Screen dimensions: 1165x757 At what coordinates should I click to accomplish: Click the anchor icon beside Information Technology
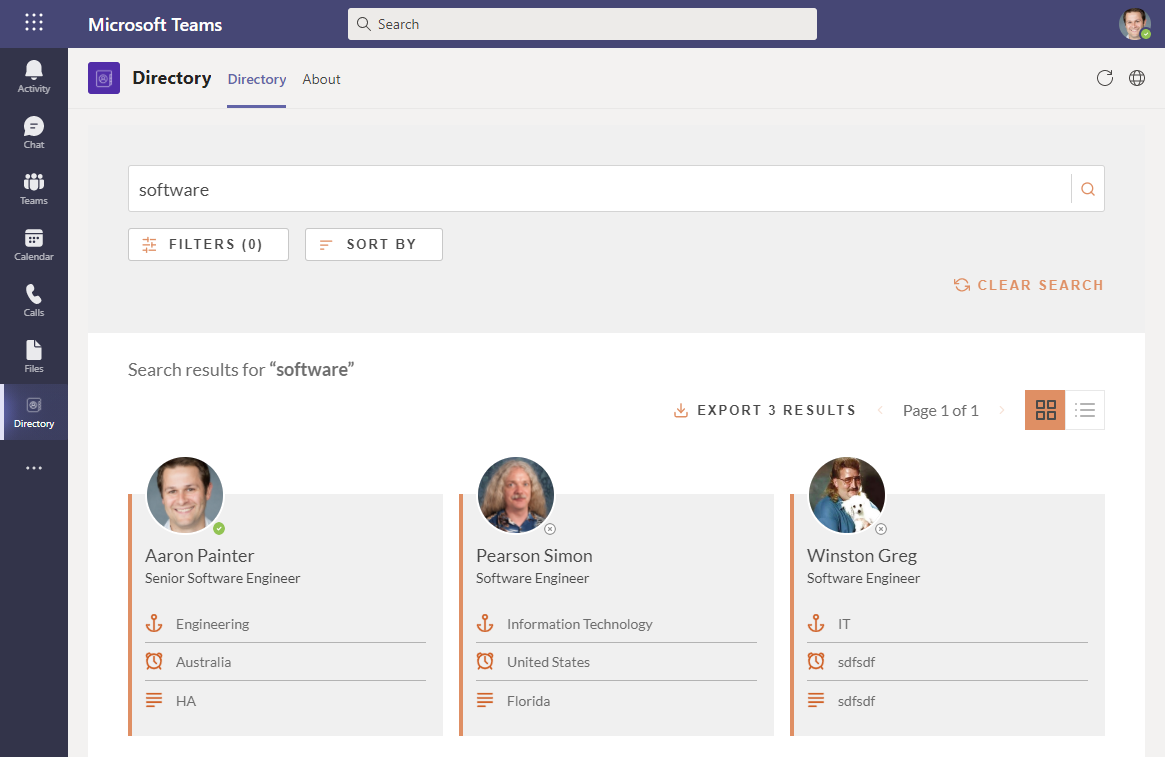(485, 623)
